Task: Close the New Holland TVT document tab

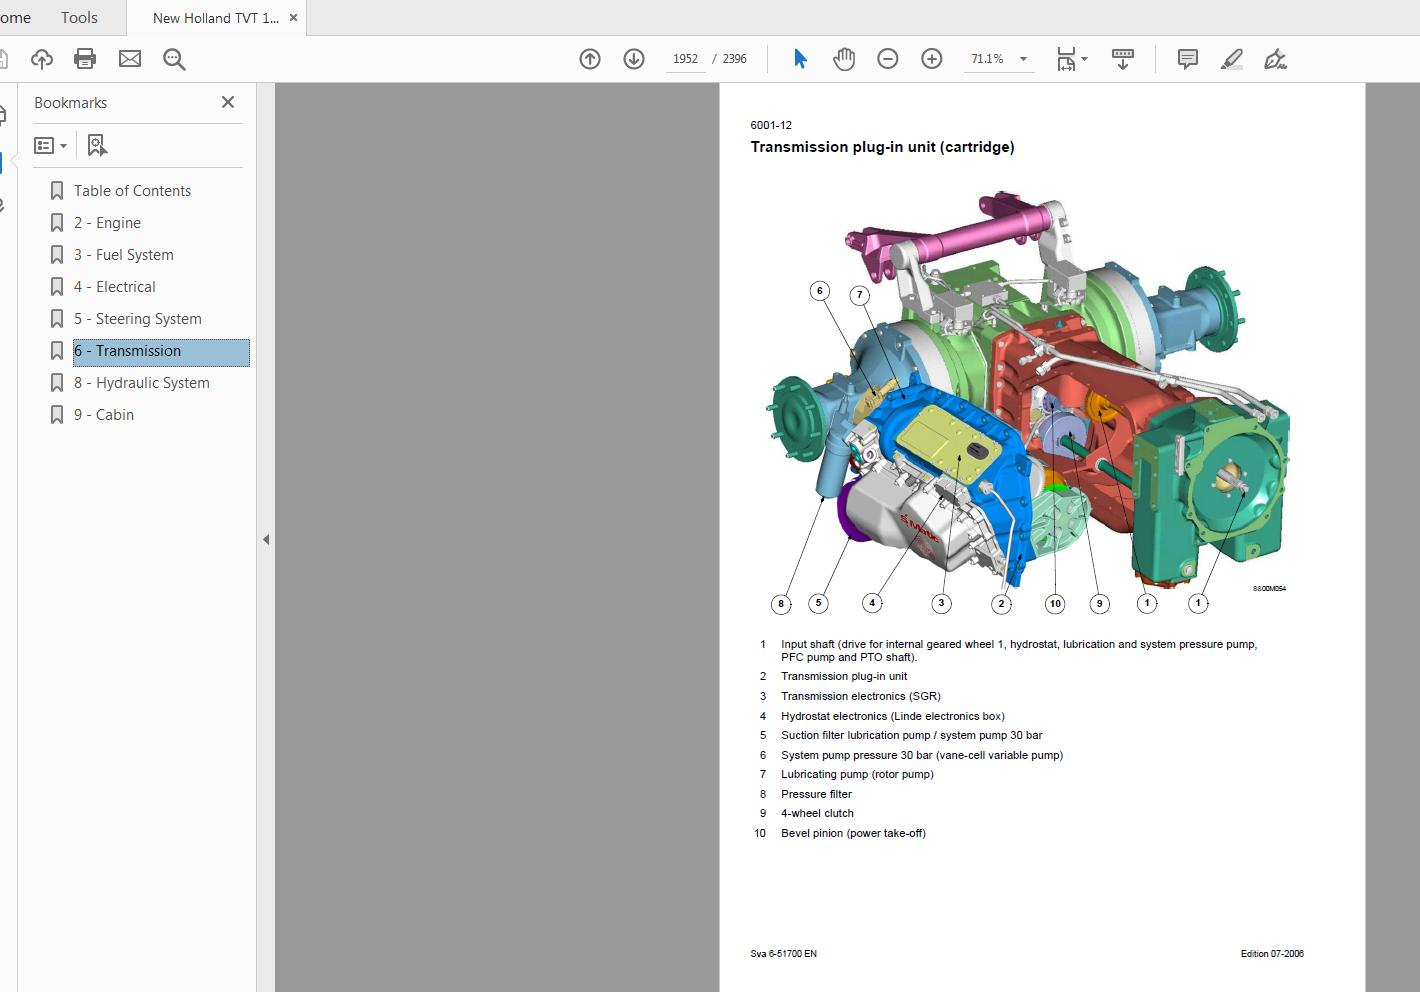Action: pos(294,18)
